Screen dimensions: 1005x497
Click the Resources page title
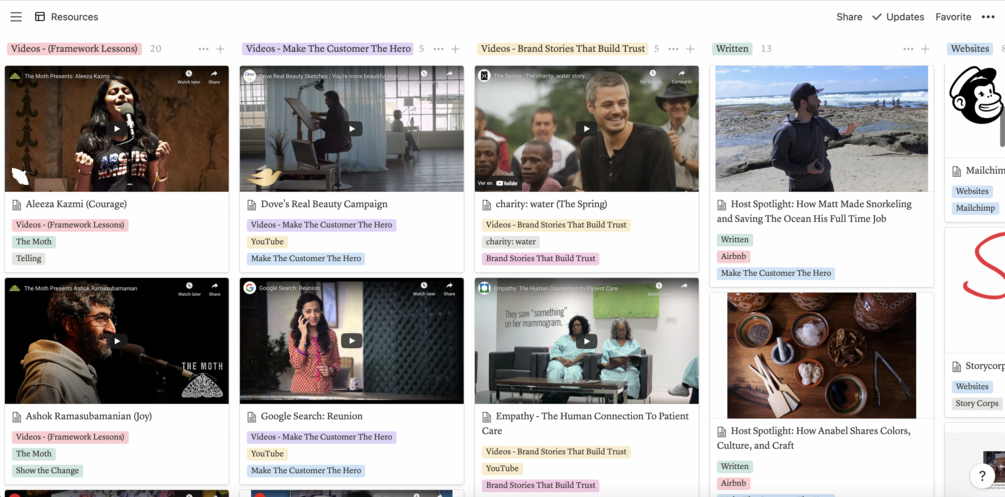pyautogui.click(x=74, y=17)
